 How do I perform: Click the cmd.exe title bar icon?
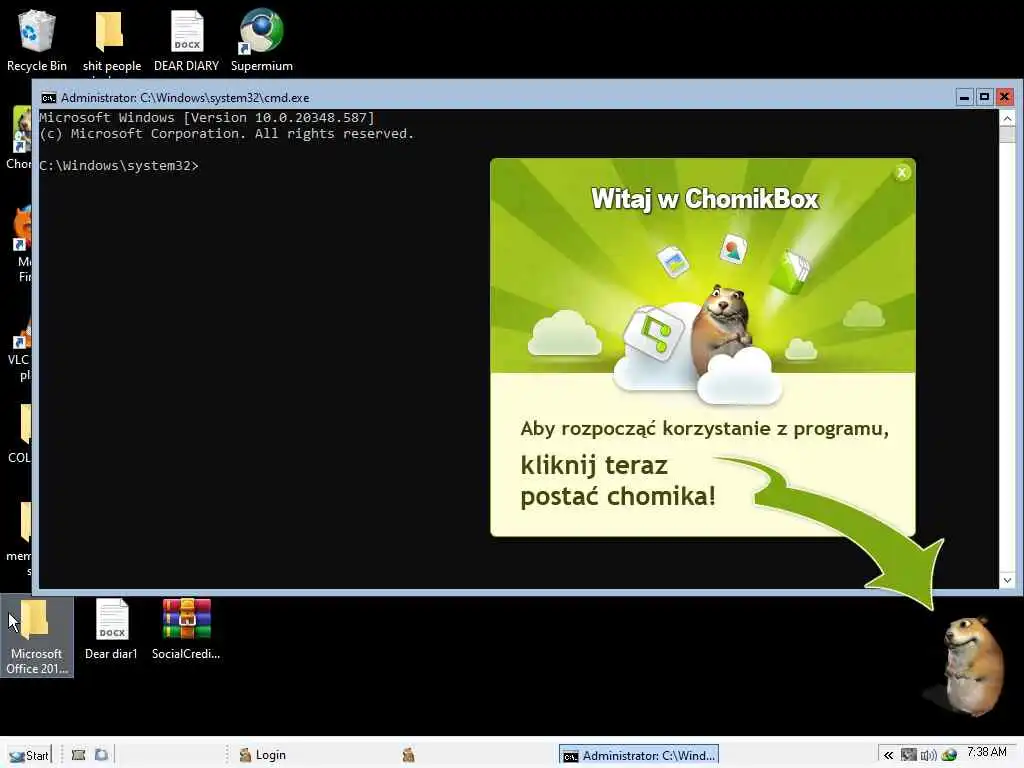pos(48,98)
